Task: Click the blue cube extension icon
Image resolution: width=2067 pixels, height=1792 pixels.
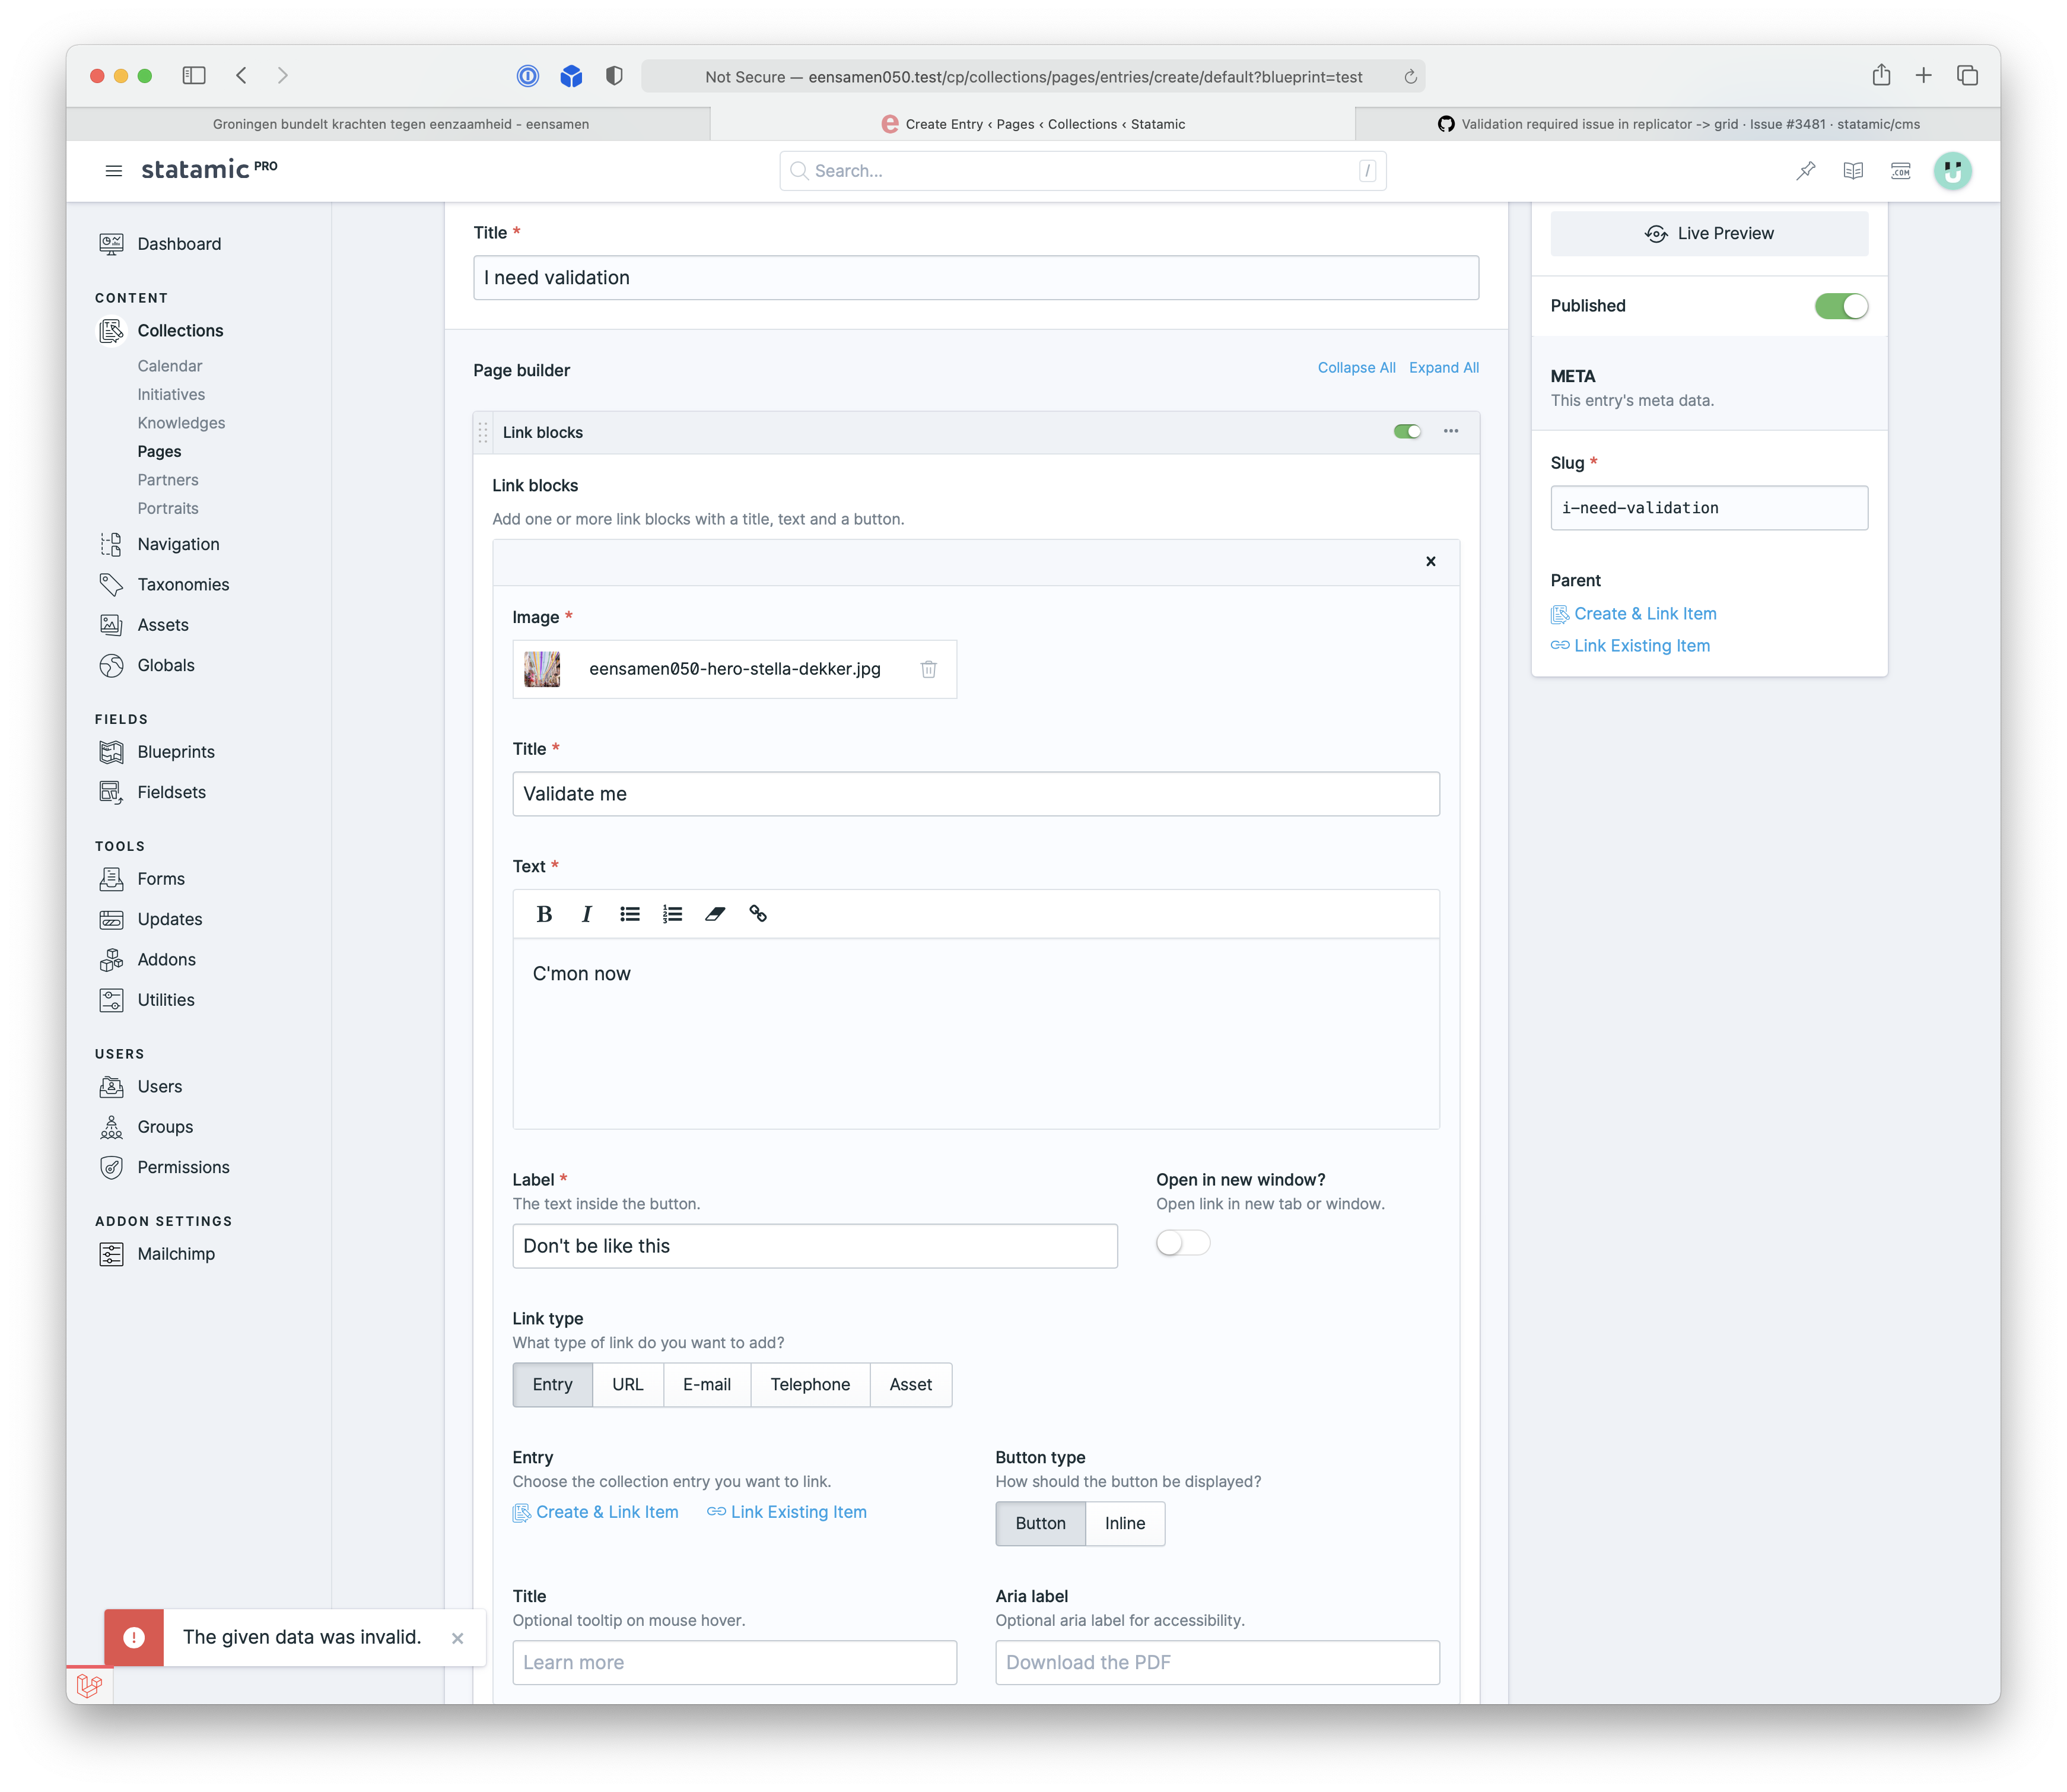Action: [x=571, y=75]
